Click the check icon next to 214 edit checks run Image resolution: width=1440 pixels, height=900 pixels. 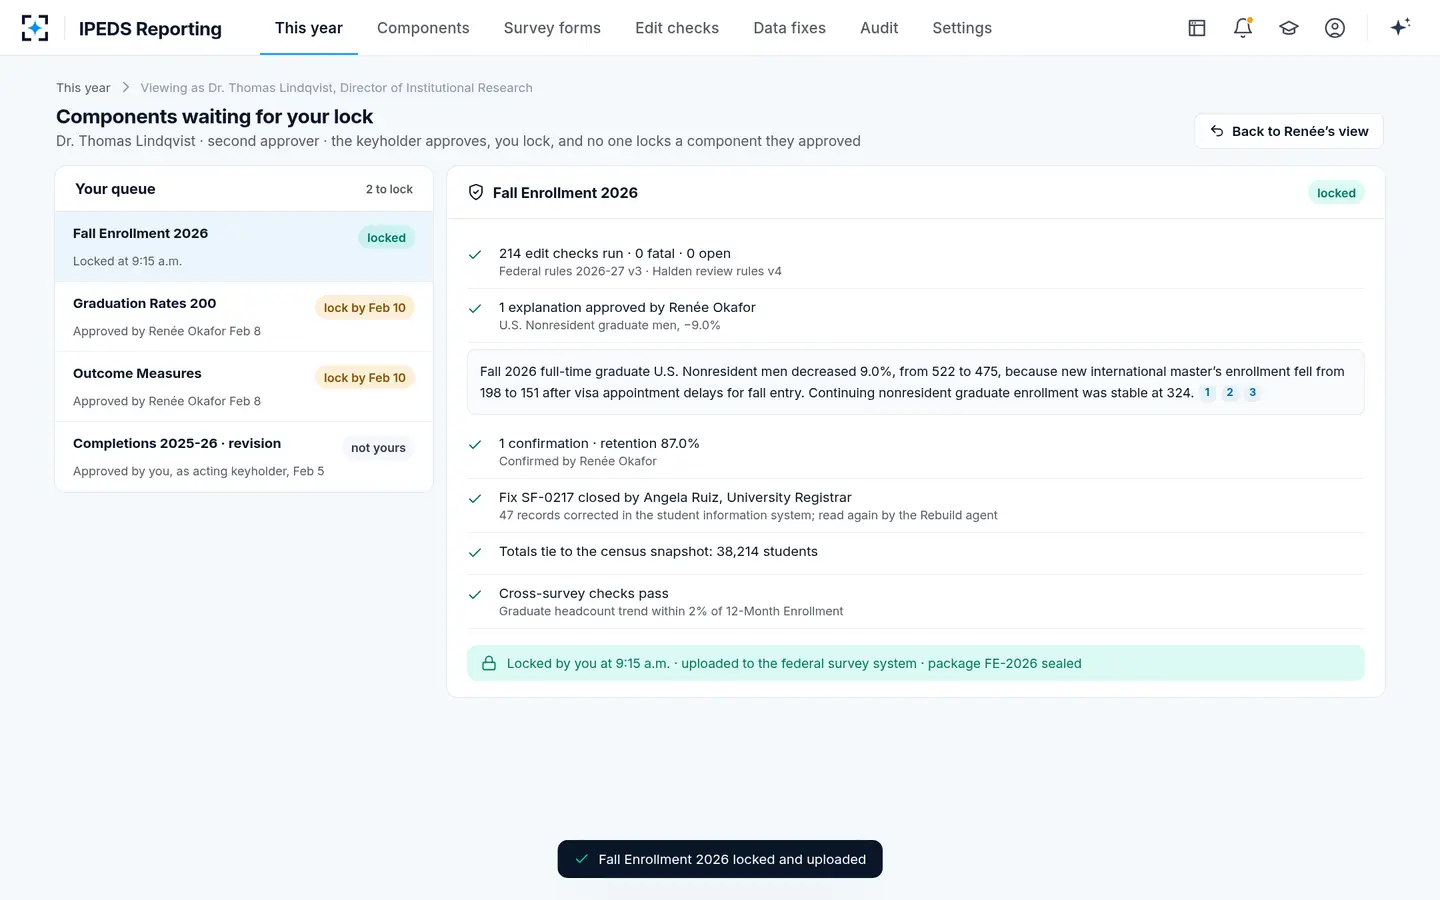[x=475, y=254]
